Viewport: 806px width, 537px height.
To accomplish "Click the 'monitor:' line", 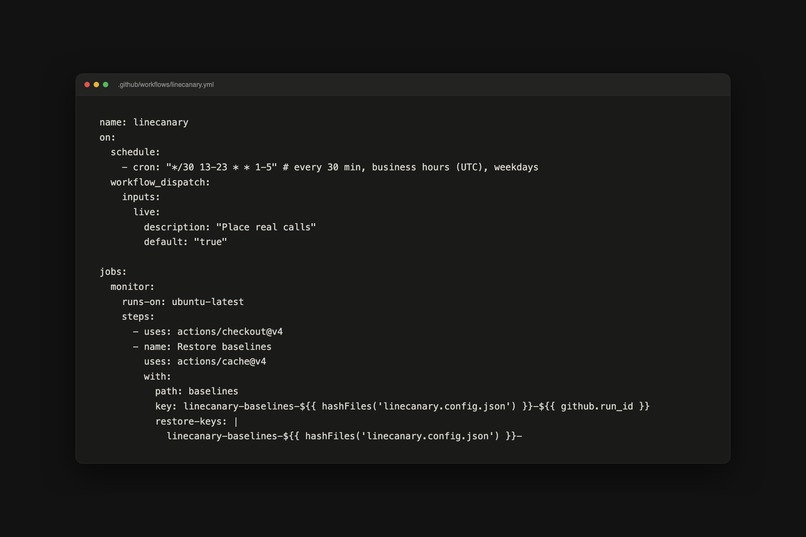I will (133, 286).
